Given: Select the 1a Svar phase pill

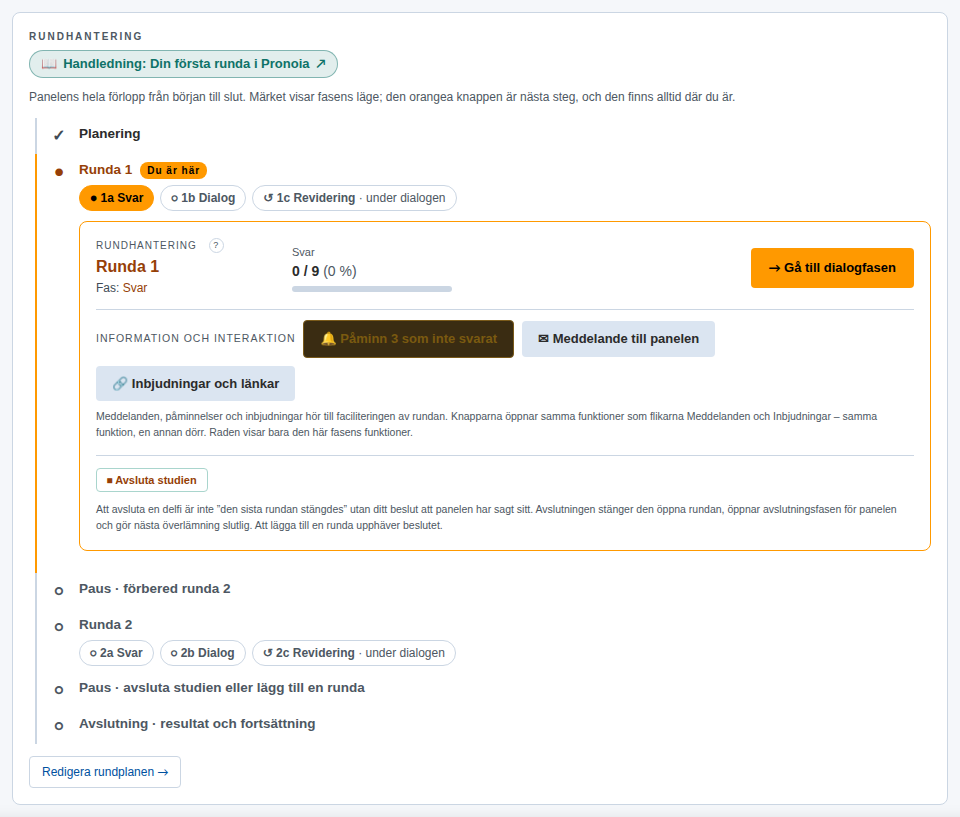Looking at the screenshot, I should tap(116, 198).
